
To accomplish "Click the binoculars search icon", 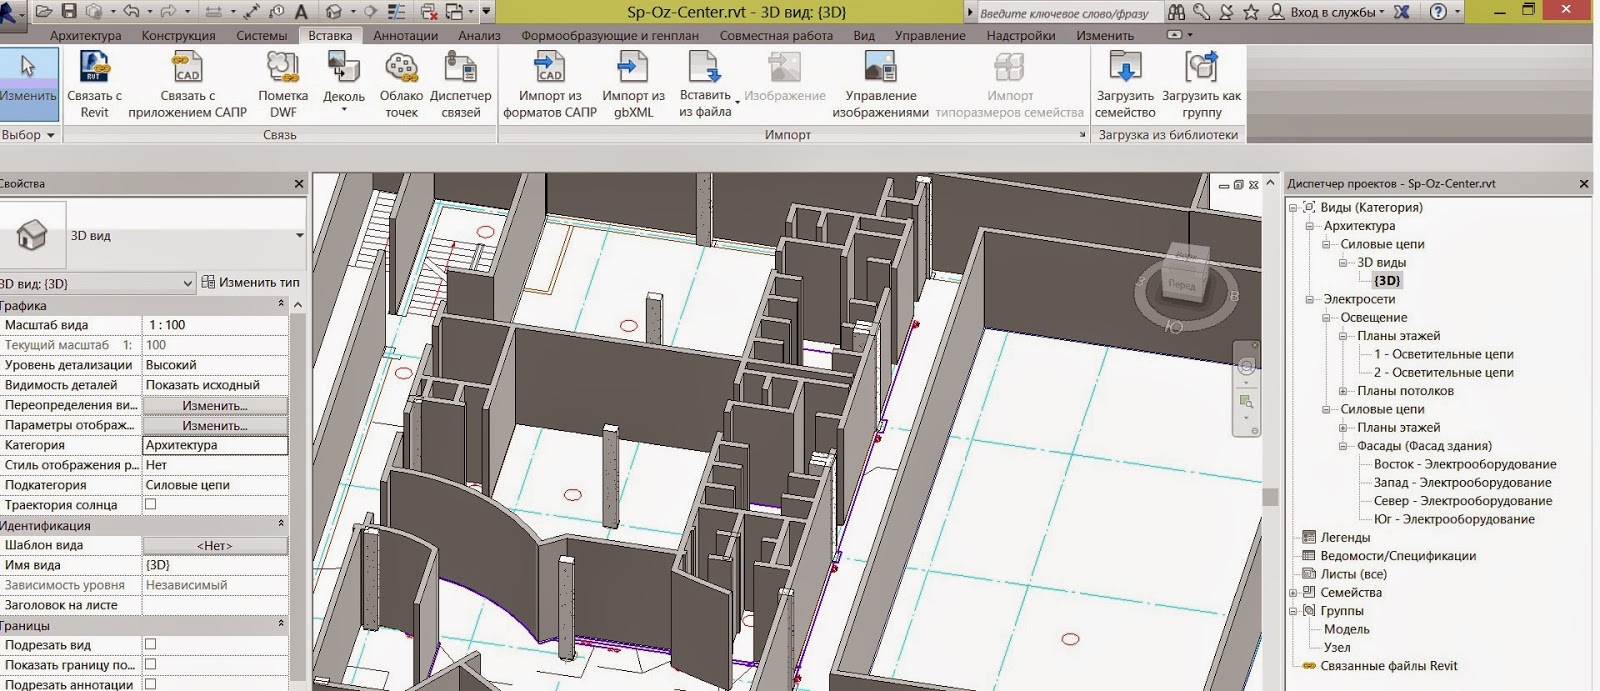I will click(1177, 12).
